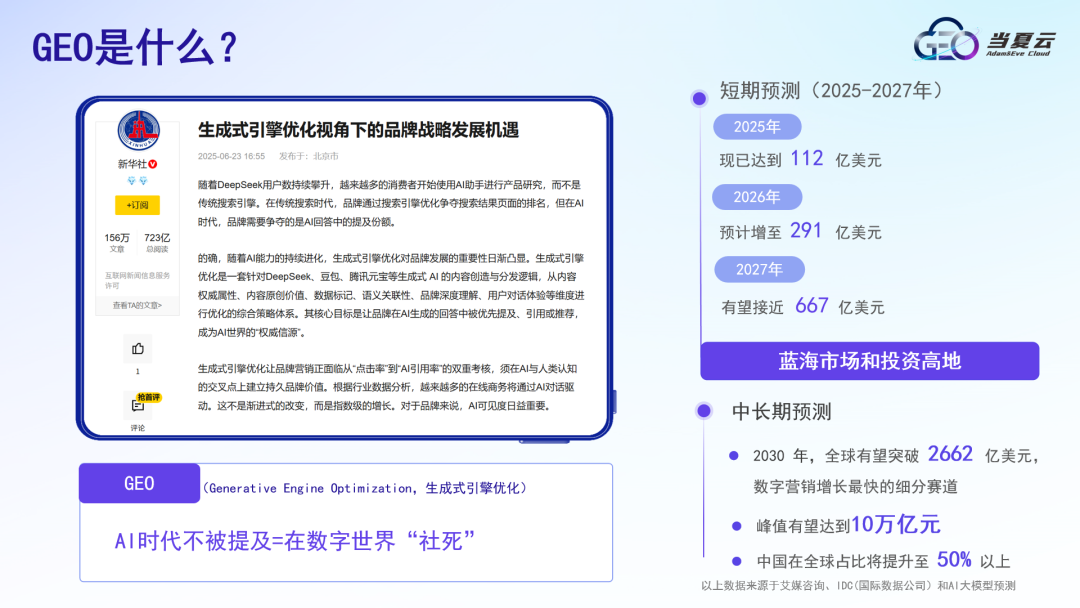Click the value 667 亿美元
Screen dimensions: 1080x608
(840, 306)
